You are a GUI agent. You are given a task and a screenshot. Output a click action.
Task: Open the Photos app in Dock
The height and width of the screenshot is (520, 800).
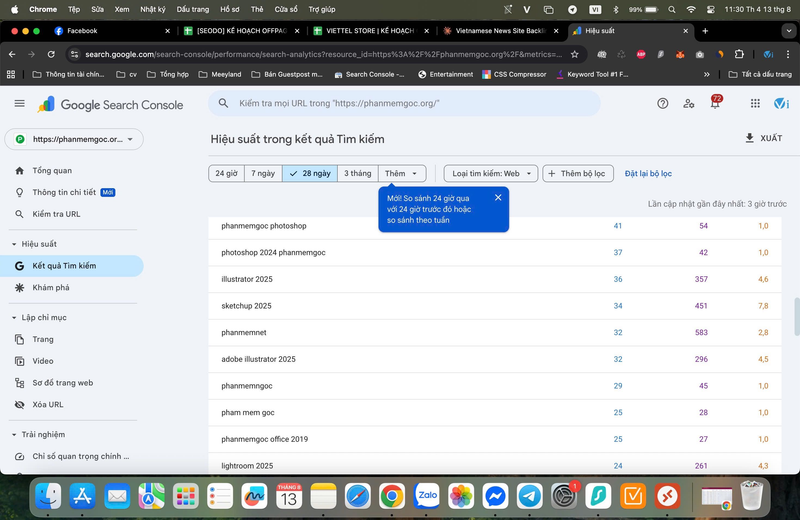(x=461, y=496)
